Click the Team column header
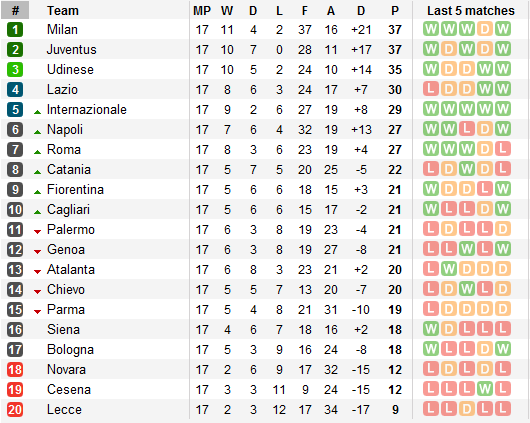This screenshot has height=423, width=530. [63, 11]
